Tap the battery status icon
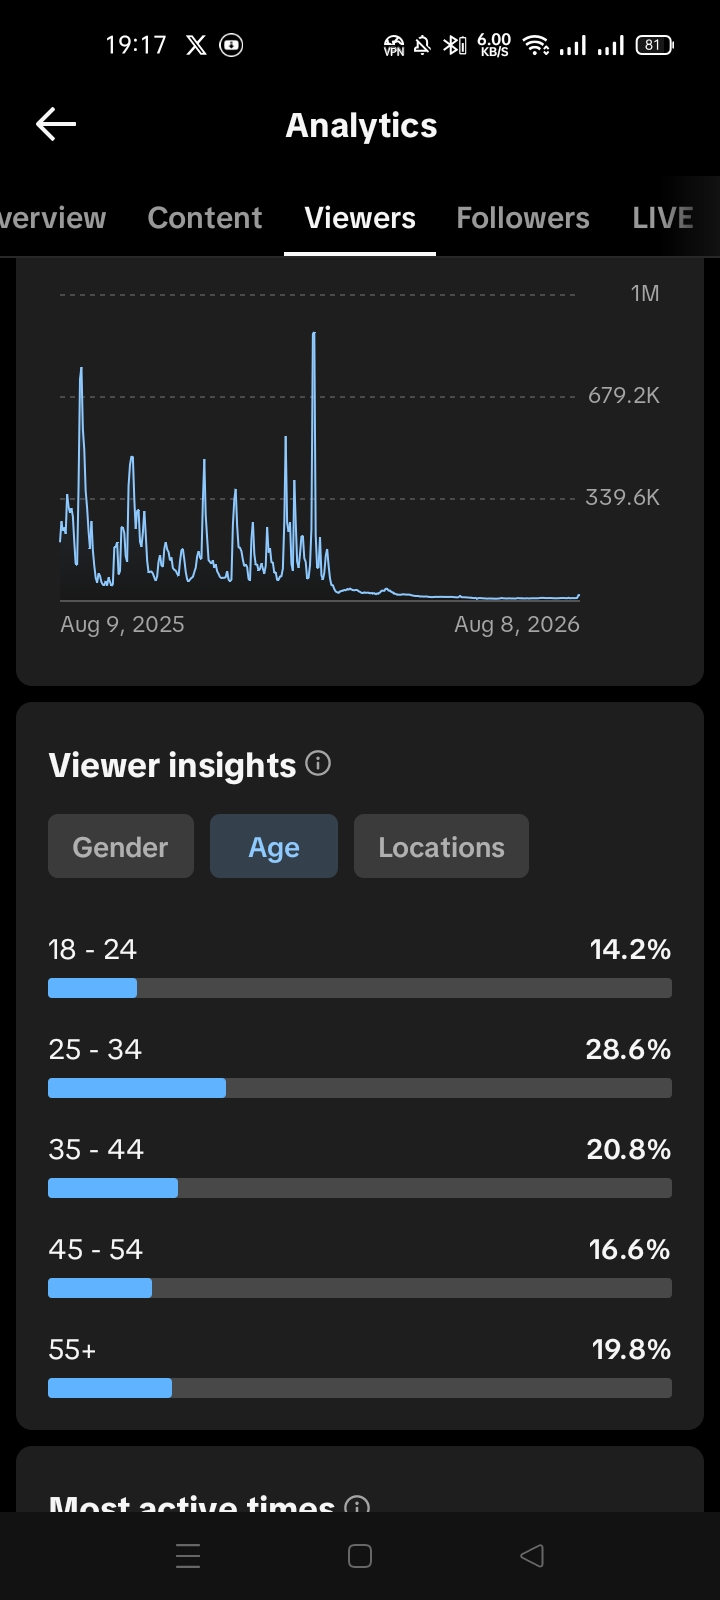Image resolution: width=720 pixels, height=1600 pixels. coord(655,45)
